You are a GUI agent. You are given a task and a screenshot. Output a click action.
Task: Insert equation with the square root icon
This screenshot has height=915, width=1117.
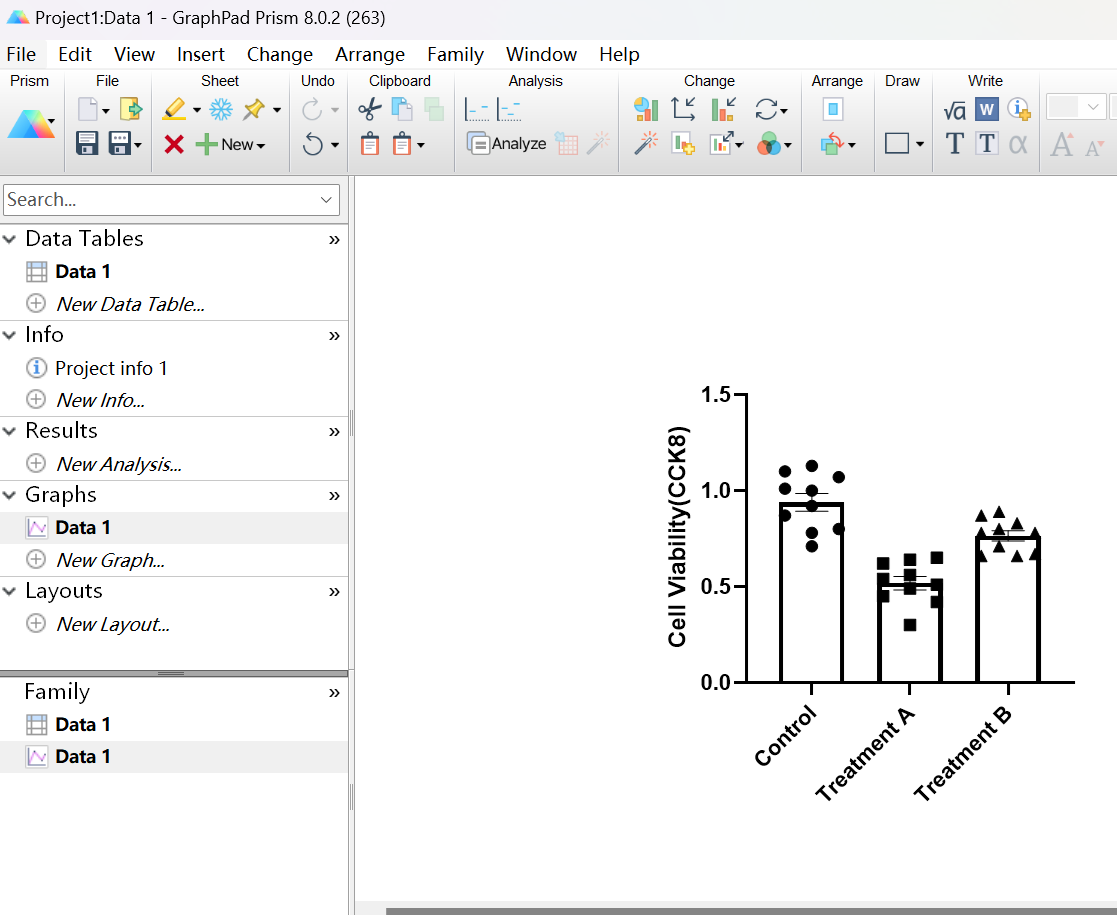(x=954, y=110)
